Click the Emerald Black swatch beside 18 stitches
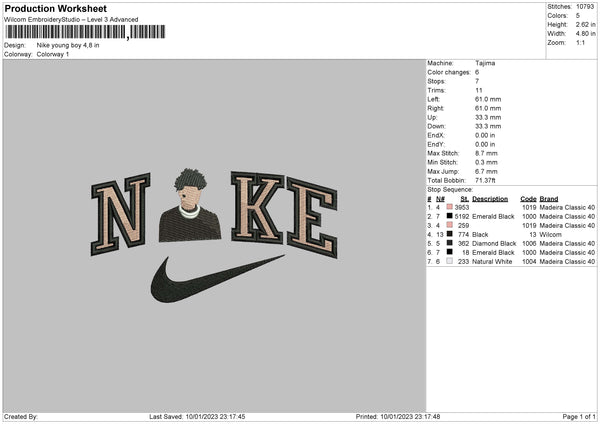The width and height of the screenshot is (600, 424). pos(450,252)
